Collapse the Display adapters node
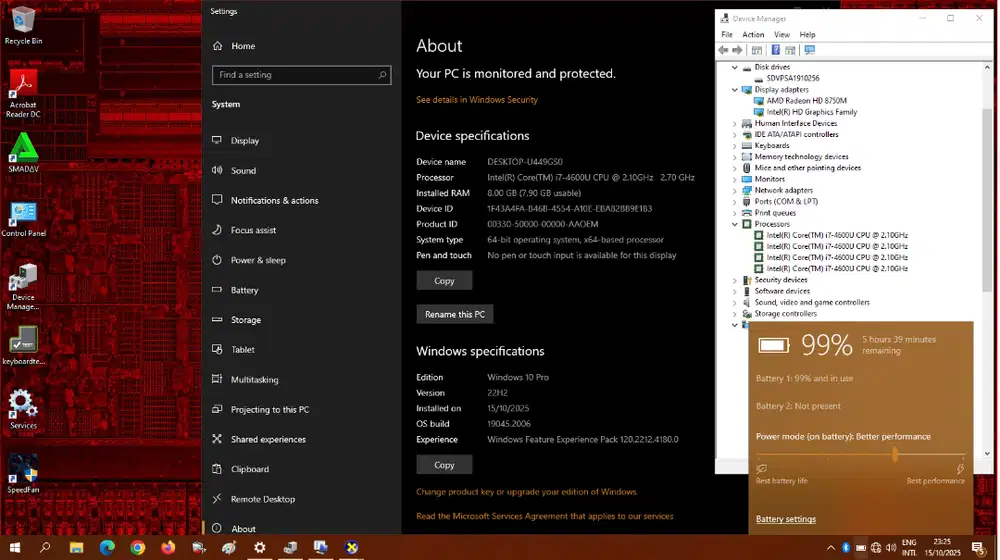Viewport: 1000px width, 560px height. point(735,90)
